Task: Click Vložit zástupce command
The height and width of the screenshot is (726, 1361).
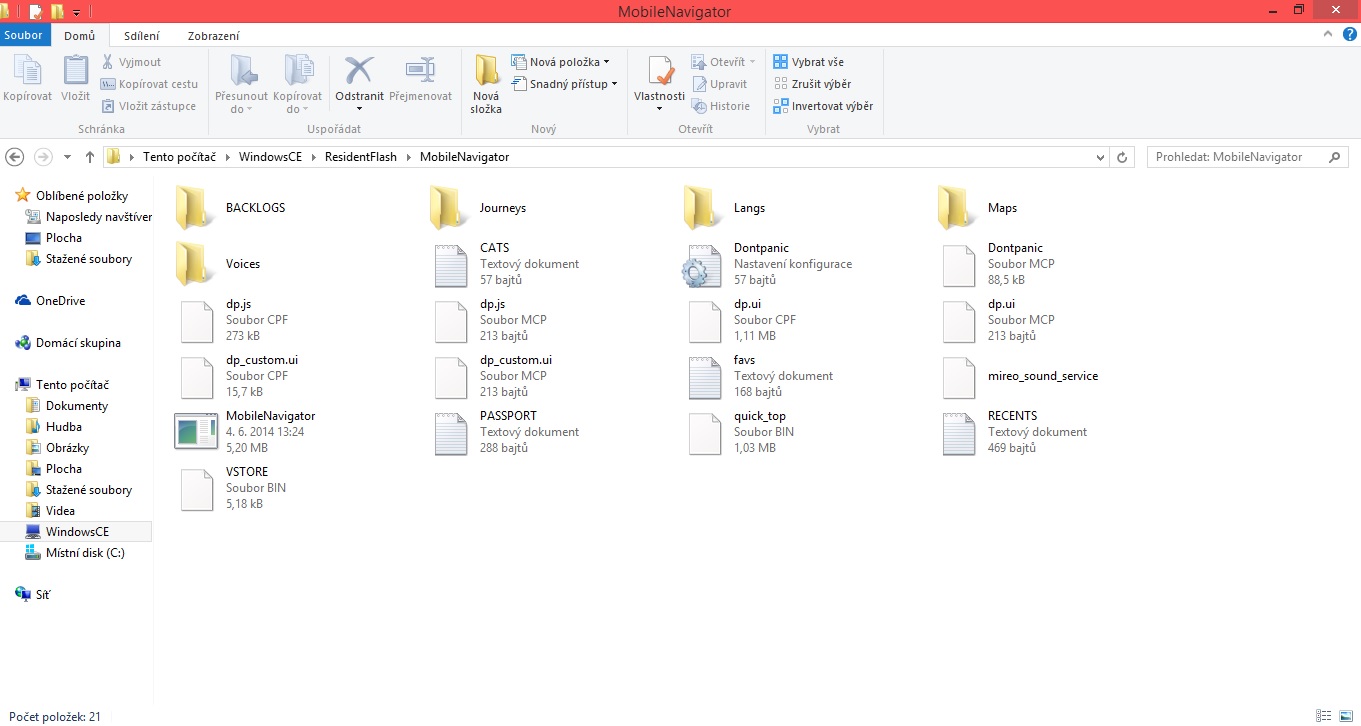Action: pyautogui.click(x=149, y=106)
